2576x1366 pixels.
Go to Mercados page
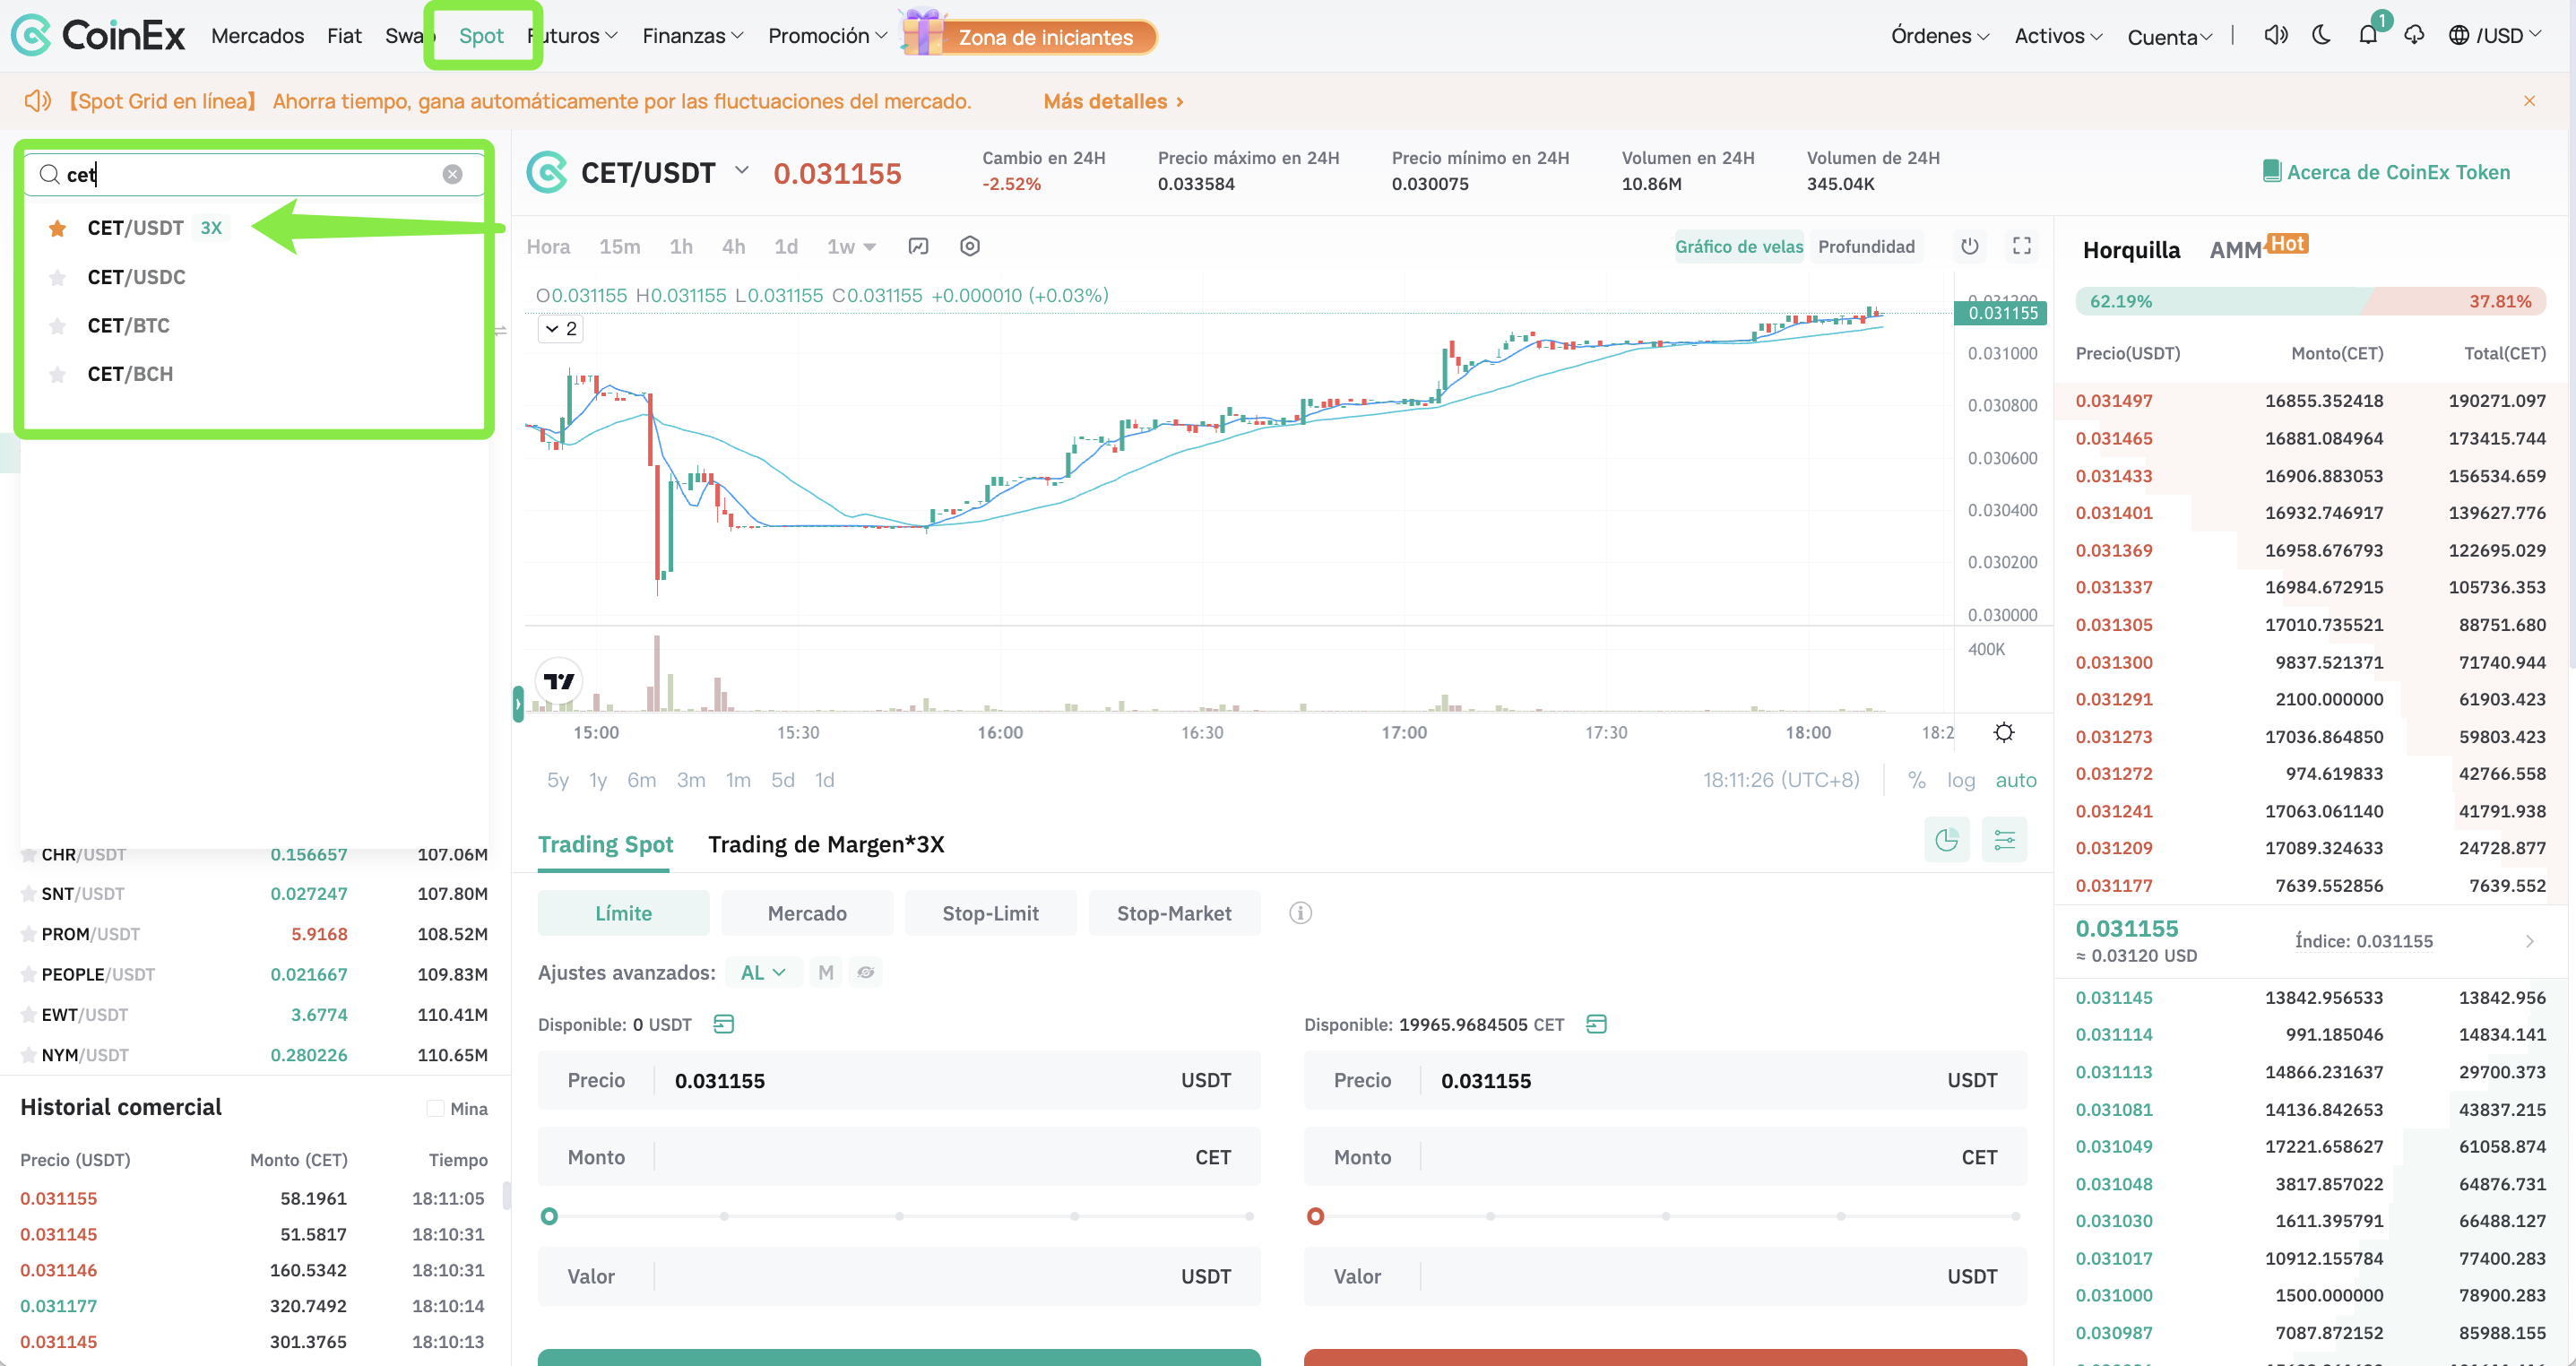pyautogui.click(x=257, y=36)
